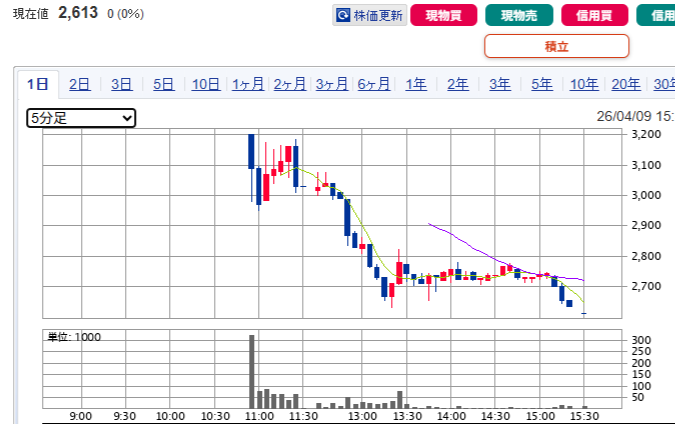Switch to the 1ヶ月 tab
This screenshot has width=675, height=424.
pyautogui.click(x=248, y=84)
